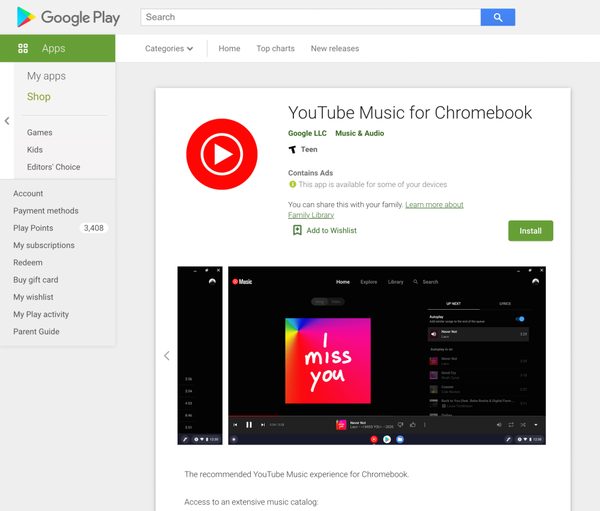Collapse the sidebar with the left chevron
The height and width of the screenshot is (511, 600).
pyautogui.click(x=7, y=121)
